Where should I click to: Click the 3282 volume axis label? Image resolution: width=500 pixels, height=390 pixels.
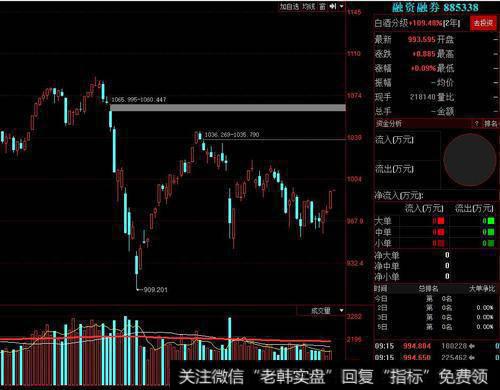pos(354,316)
